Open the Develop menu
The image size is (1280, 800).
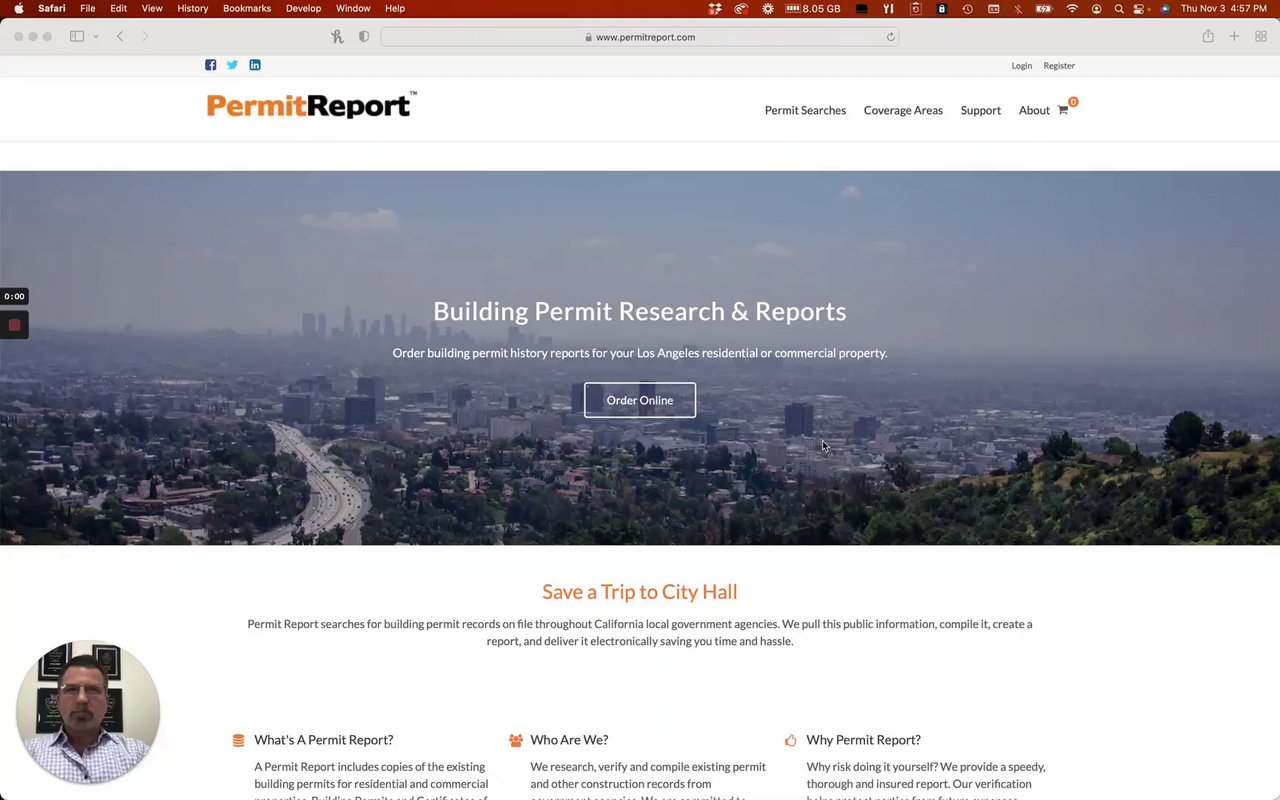pos(303,8)
